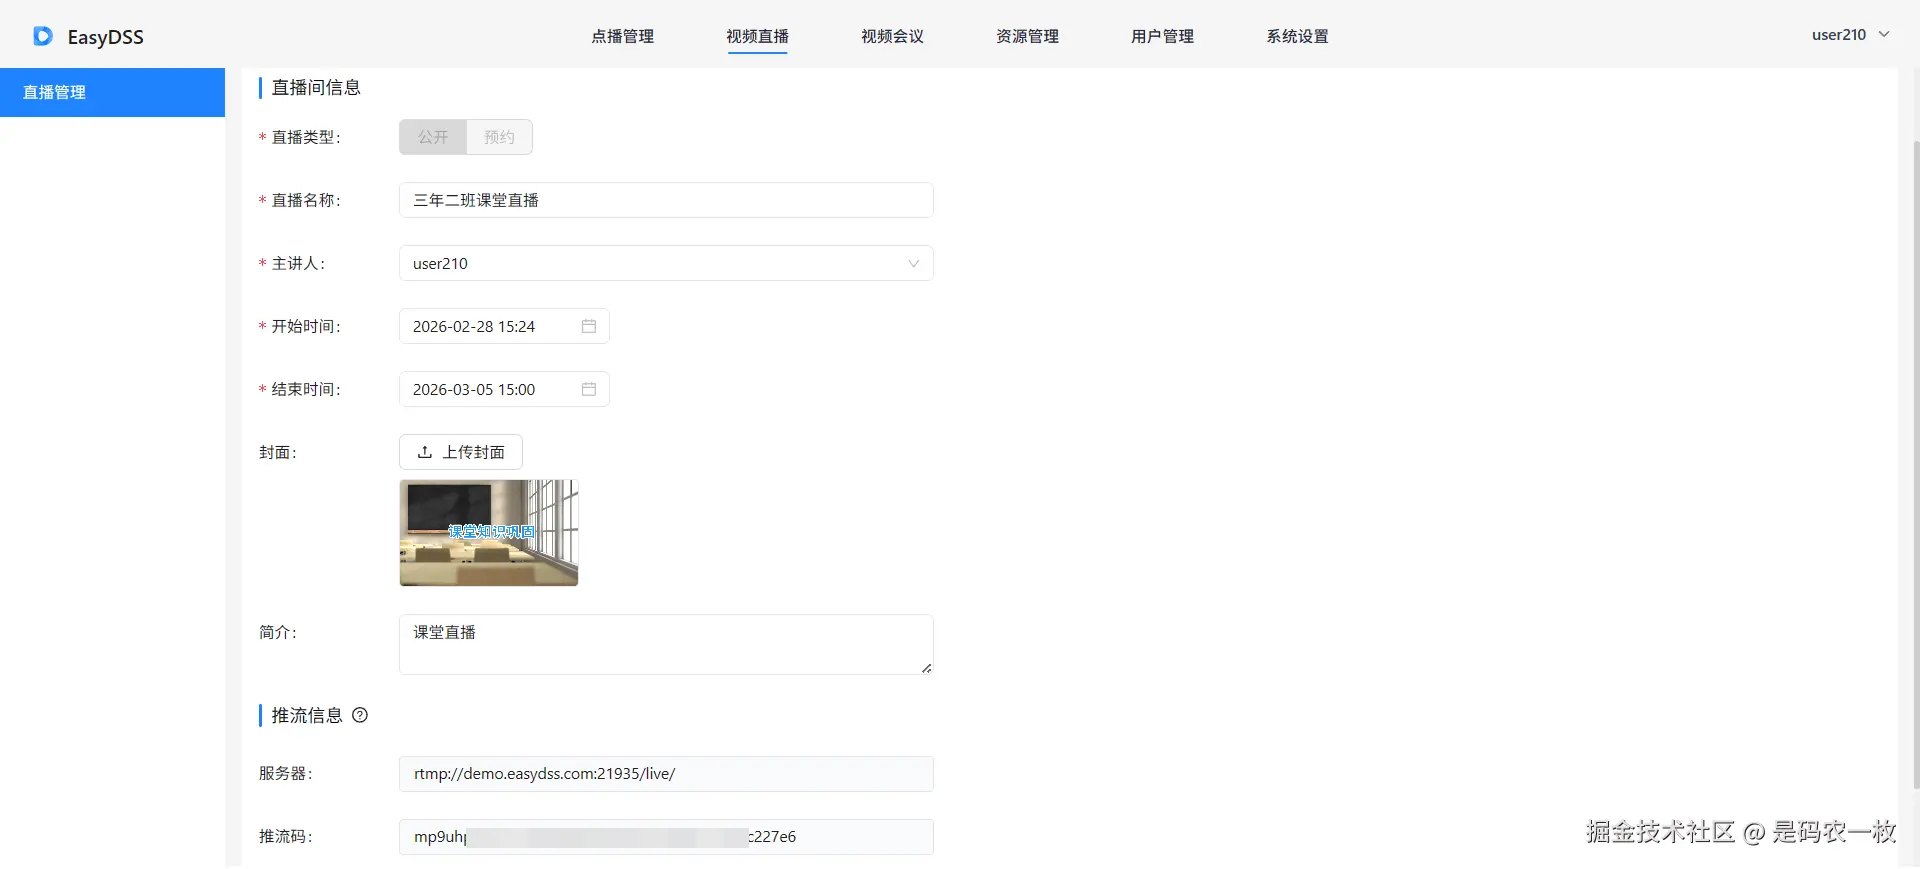Viewport: 1920px width, 869px height.
Task: Click the 直播间信息 section heading
Action: tap(316, 87)
